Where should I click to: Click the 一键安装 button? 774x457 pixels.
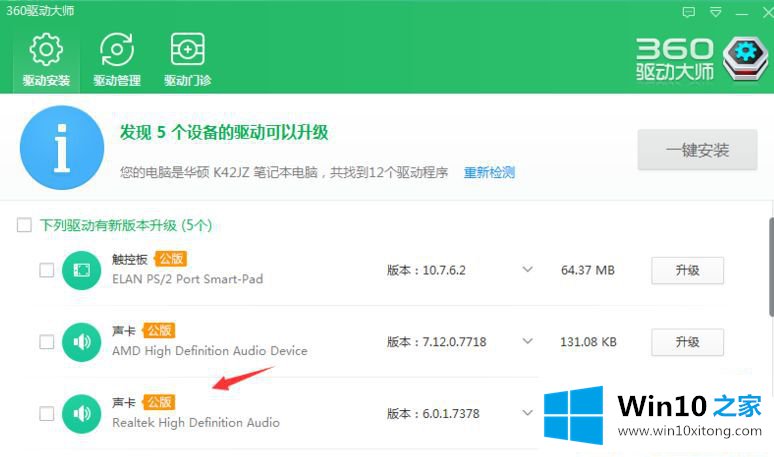pyautogui.click(x=697, y=151)
